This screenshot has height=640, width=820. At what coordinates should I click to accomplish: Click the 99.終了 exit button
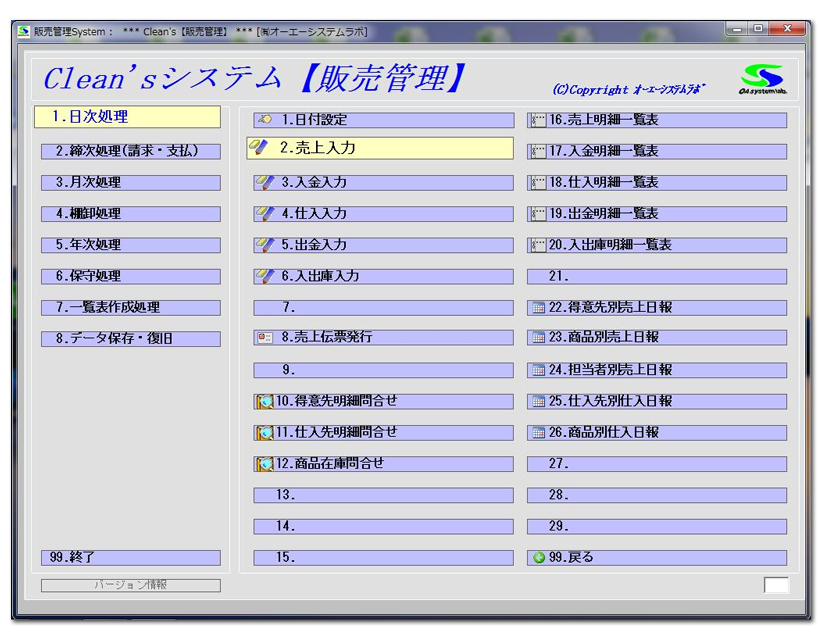point(131,558)
